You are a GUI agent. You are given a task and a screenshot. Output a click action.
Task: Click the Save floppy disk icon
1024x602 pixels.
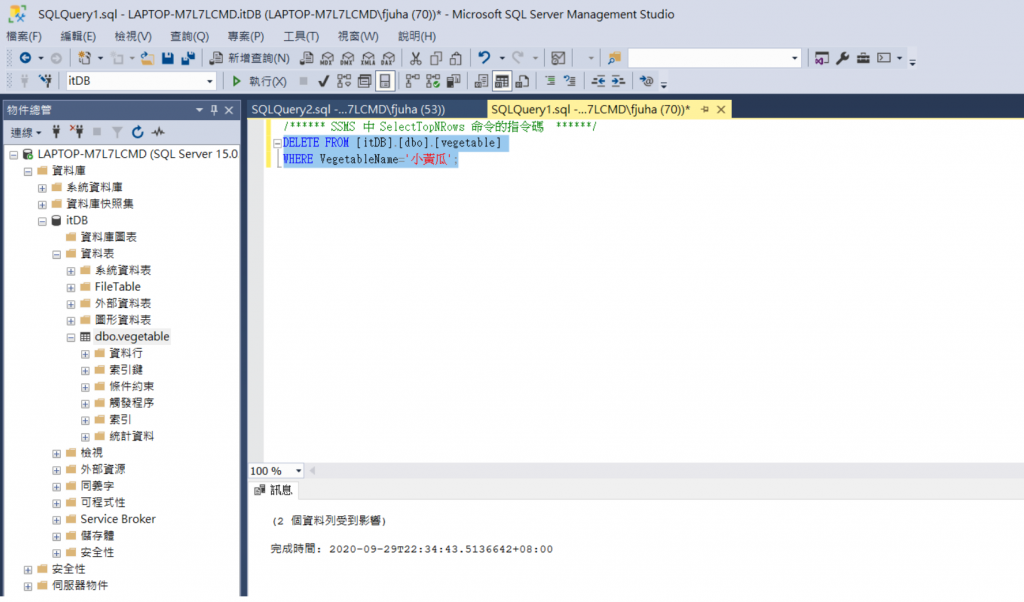tap(168, 58)
